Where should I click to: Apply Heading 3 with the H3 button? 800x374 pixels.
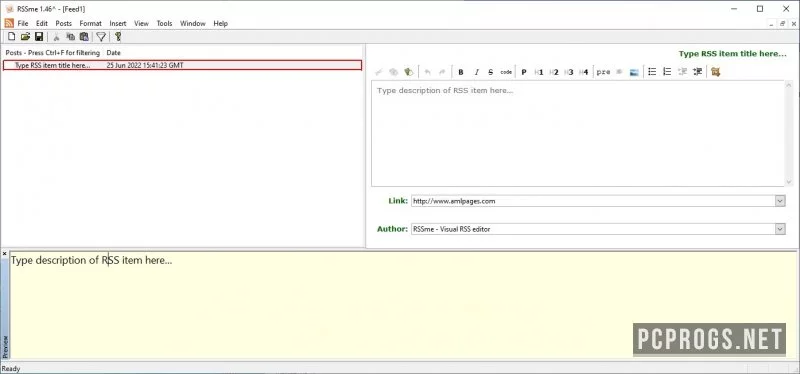(x=569, y=72)
